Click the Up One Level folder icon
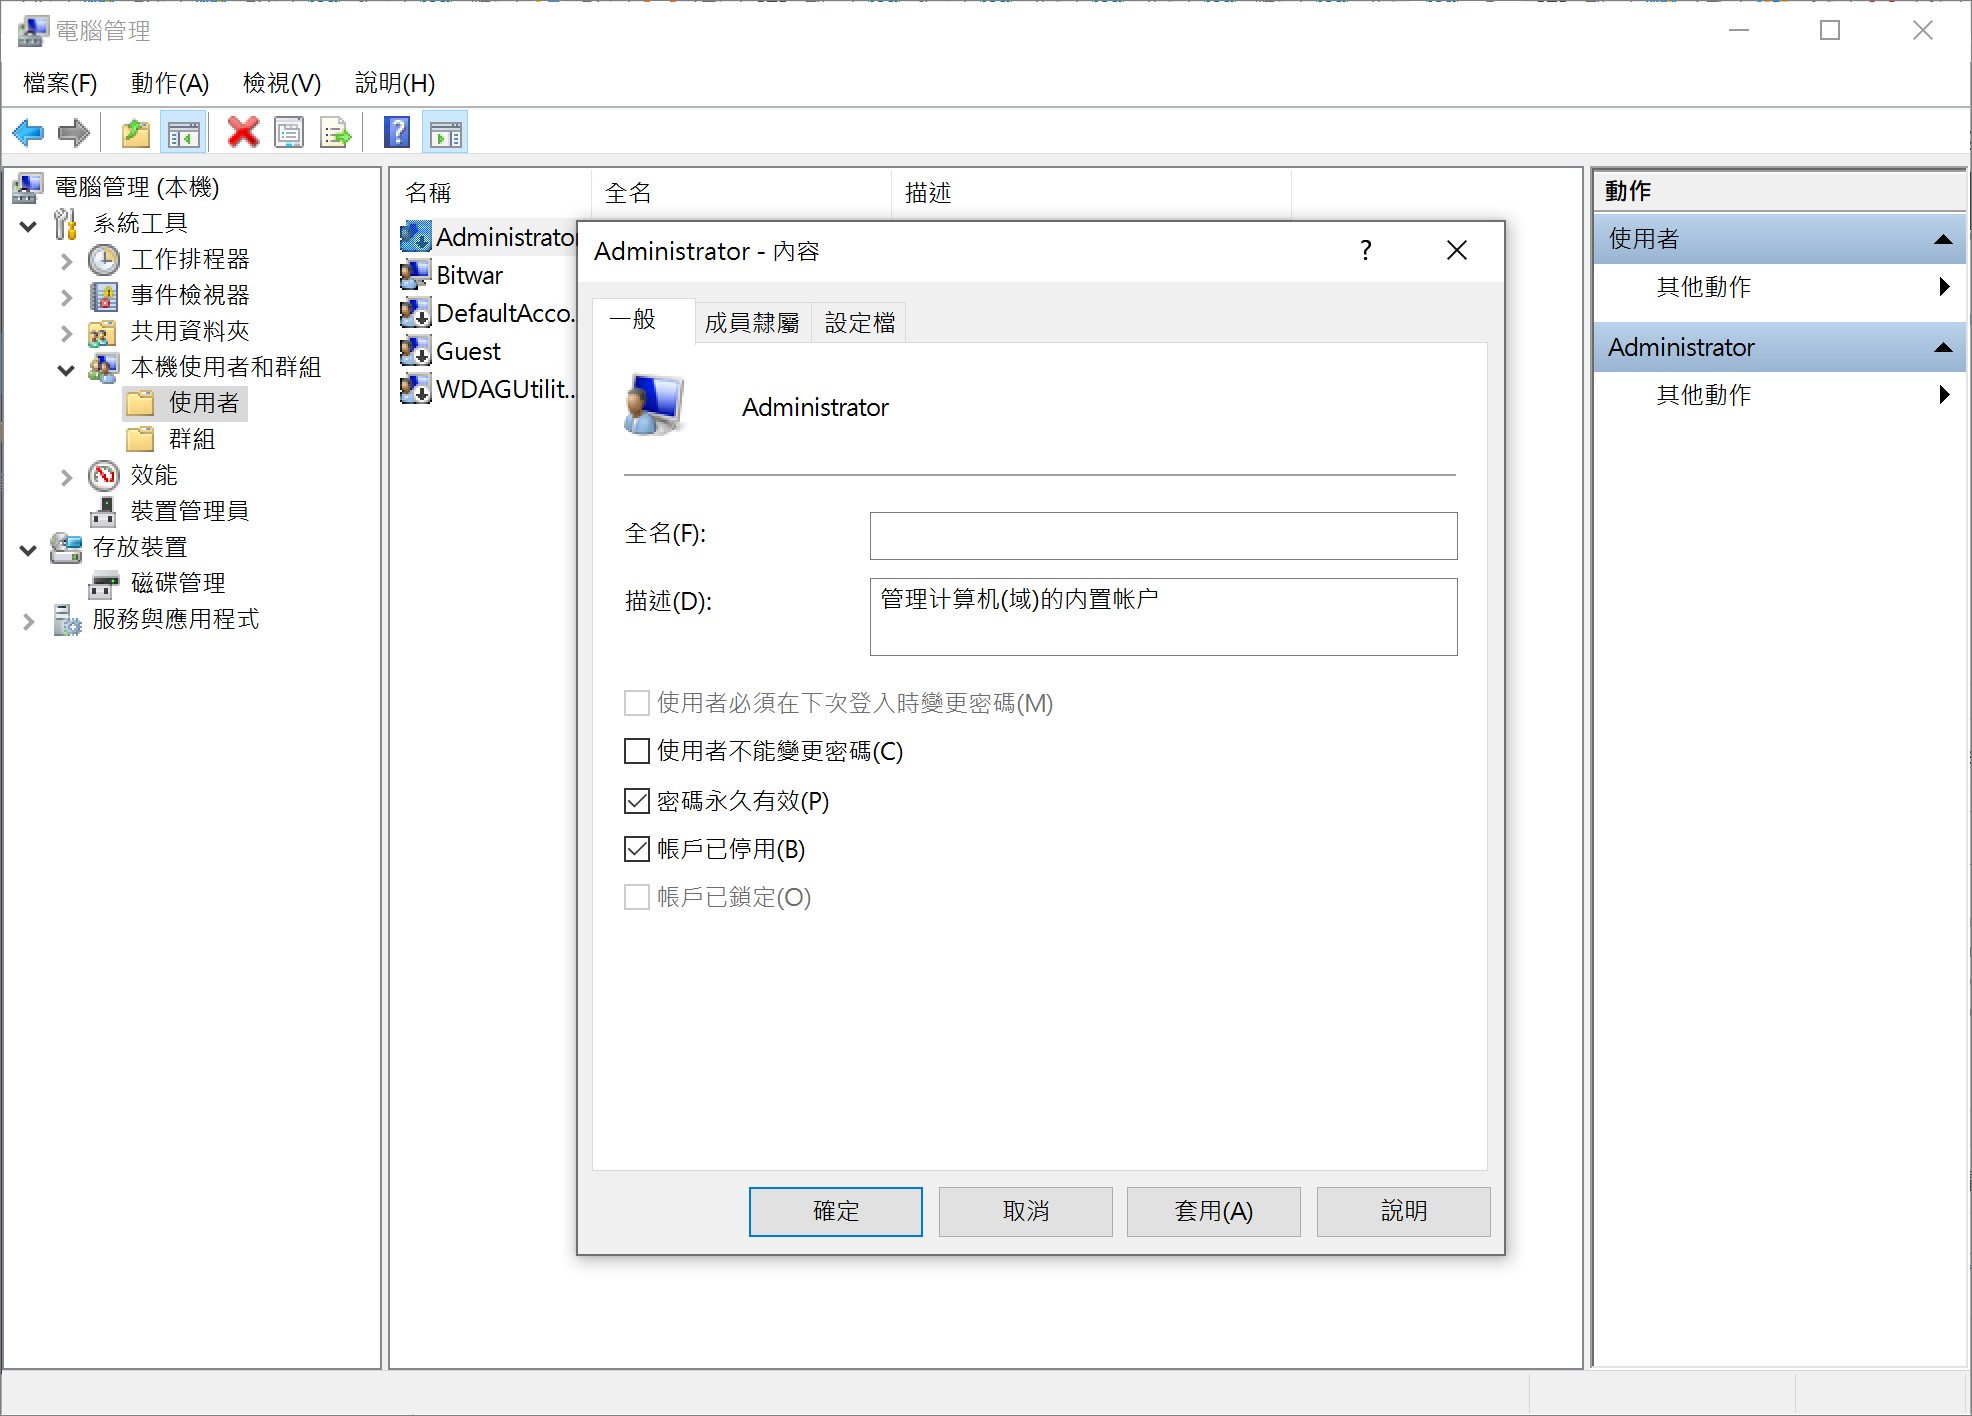 coord(136,132)
